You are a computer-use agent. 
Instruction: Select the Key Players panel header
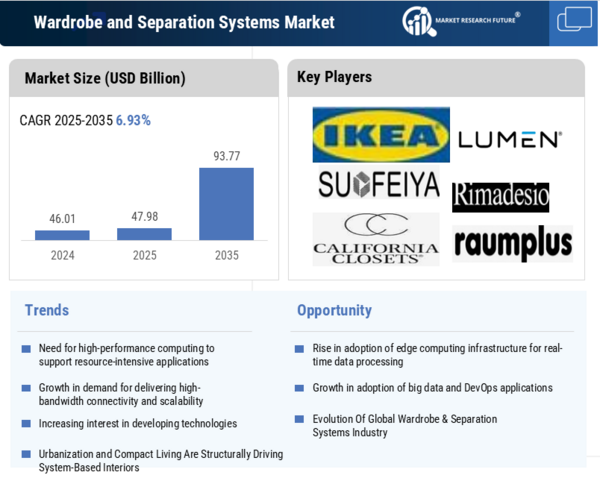[x=335, y=77]
